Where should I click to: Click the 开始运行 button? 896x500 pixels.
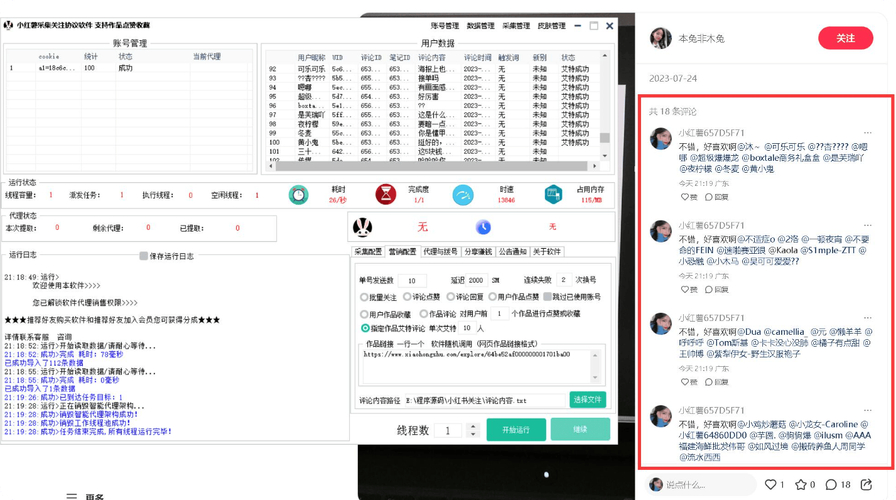pyautogui.click(x=516, y=430)
